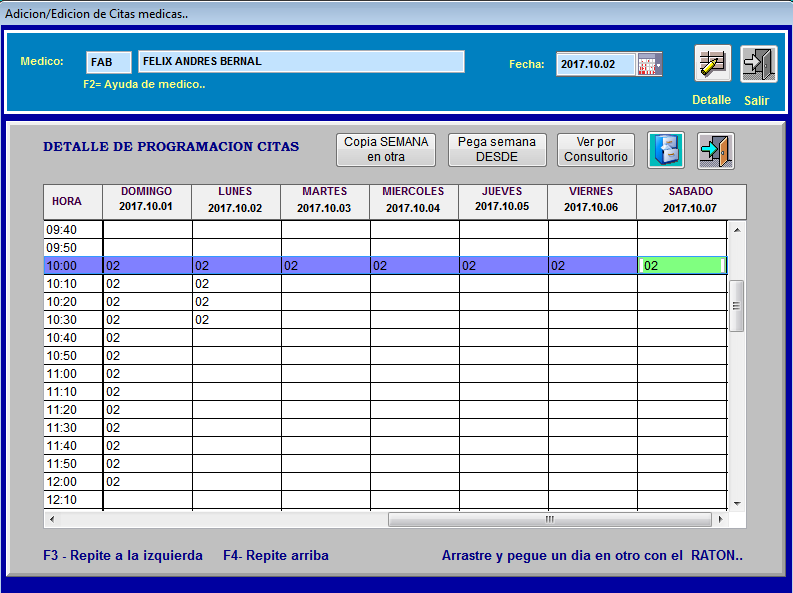This screenshot has height=593, width=793.
Task: Click the VIERNES cell at 10:00
Action: pos(593,266)
